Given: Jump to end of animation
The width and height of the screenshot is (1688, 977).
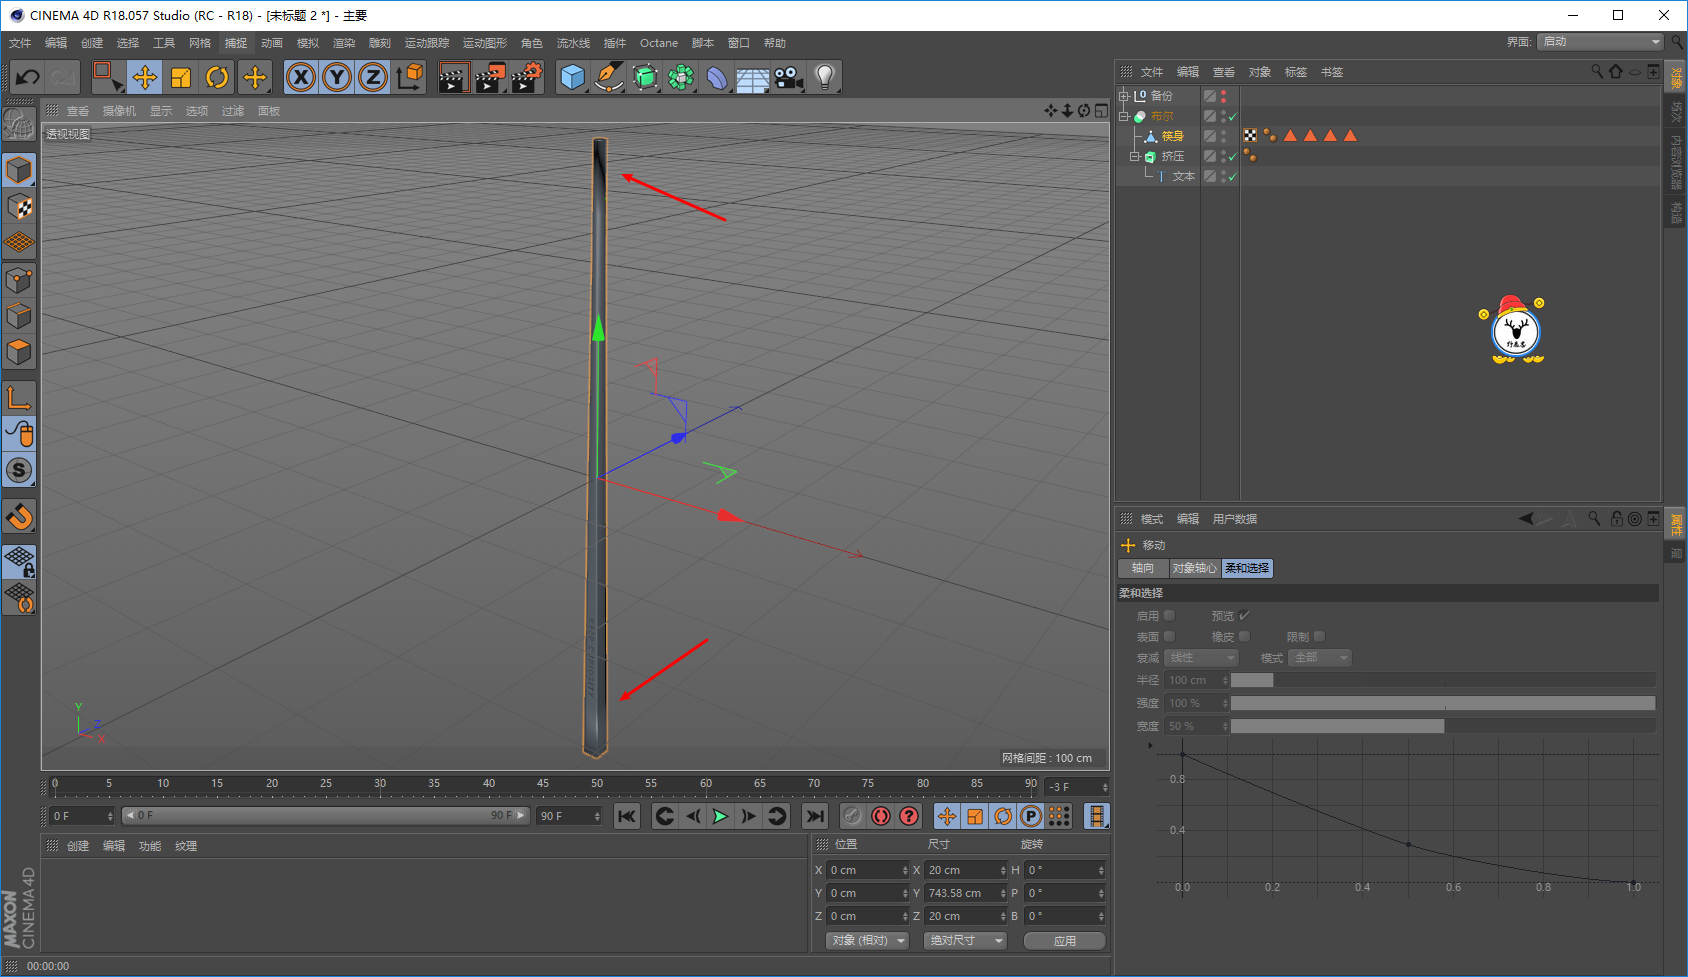Looking at the screenshot, I should coord(815,816).
